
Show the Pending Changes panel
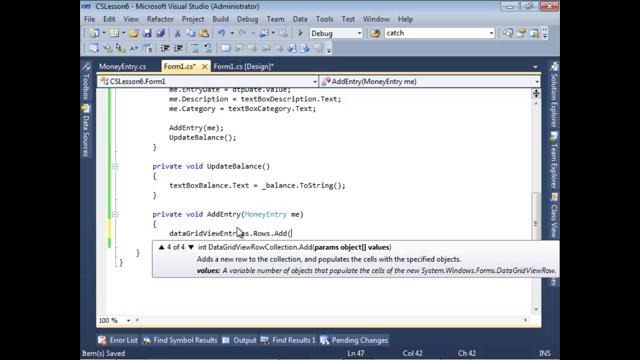(x=354, y=340)
